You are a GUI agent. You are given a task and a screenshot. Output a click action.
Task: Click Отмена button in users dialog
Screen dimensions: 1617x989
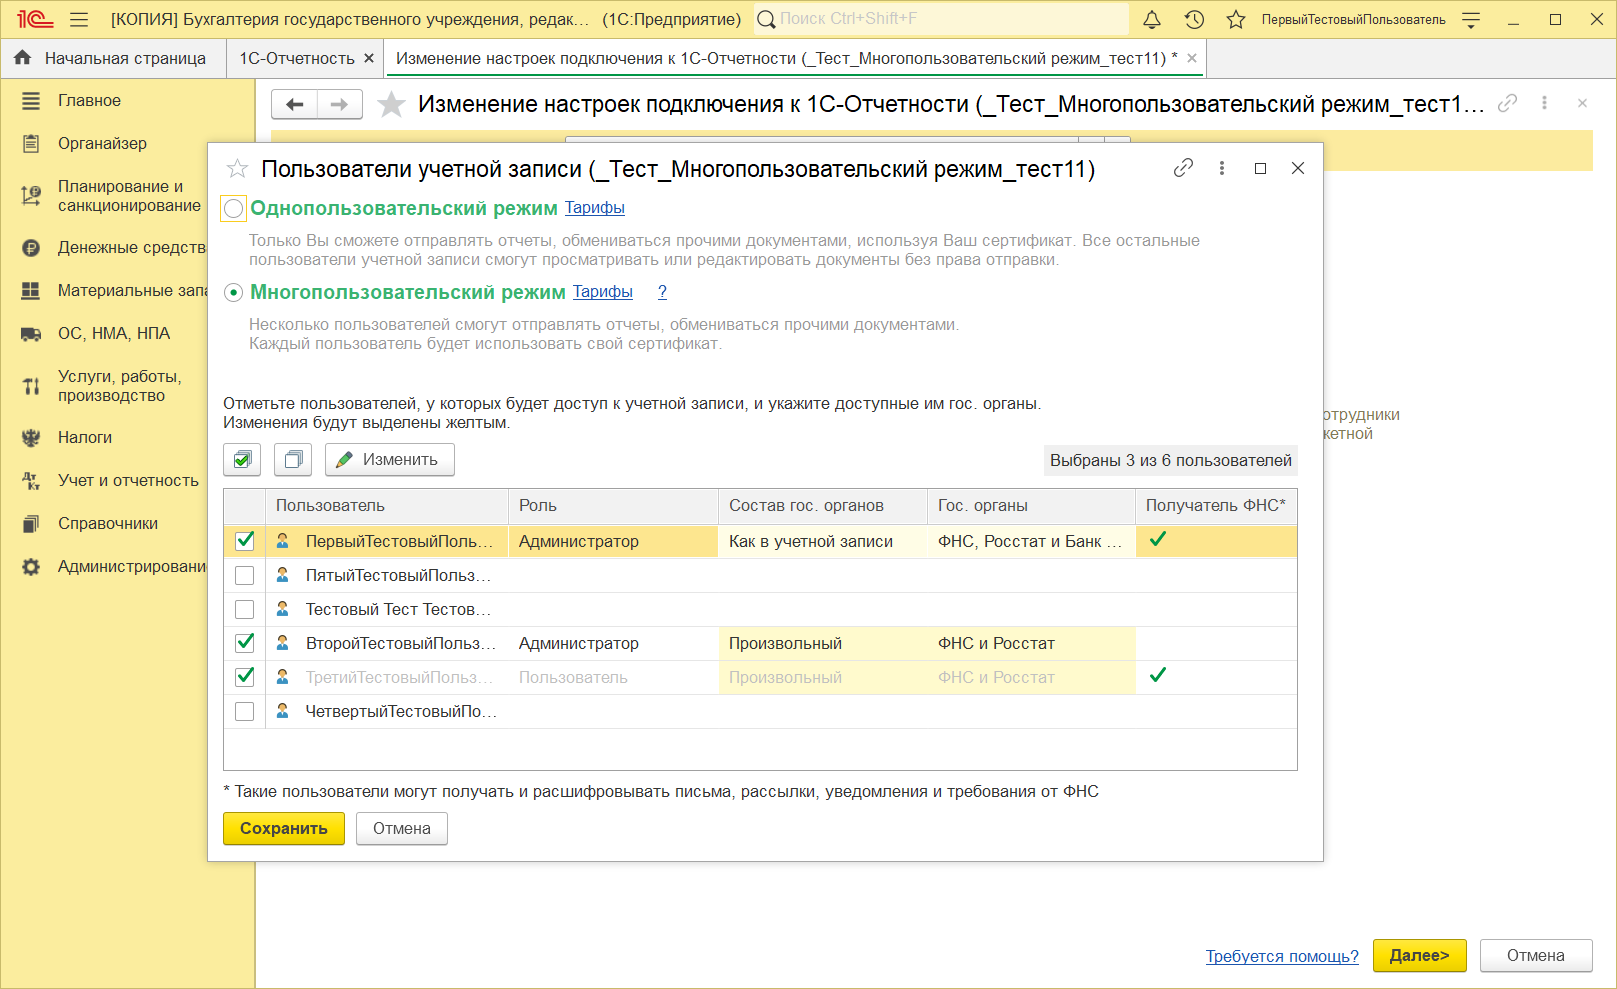402,828
